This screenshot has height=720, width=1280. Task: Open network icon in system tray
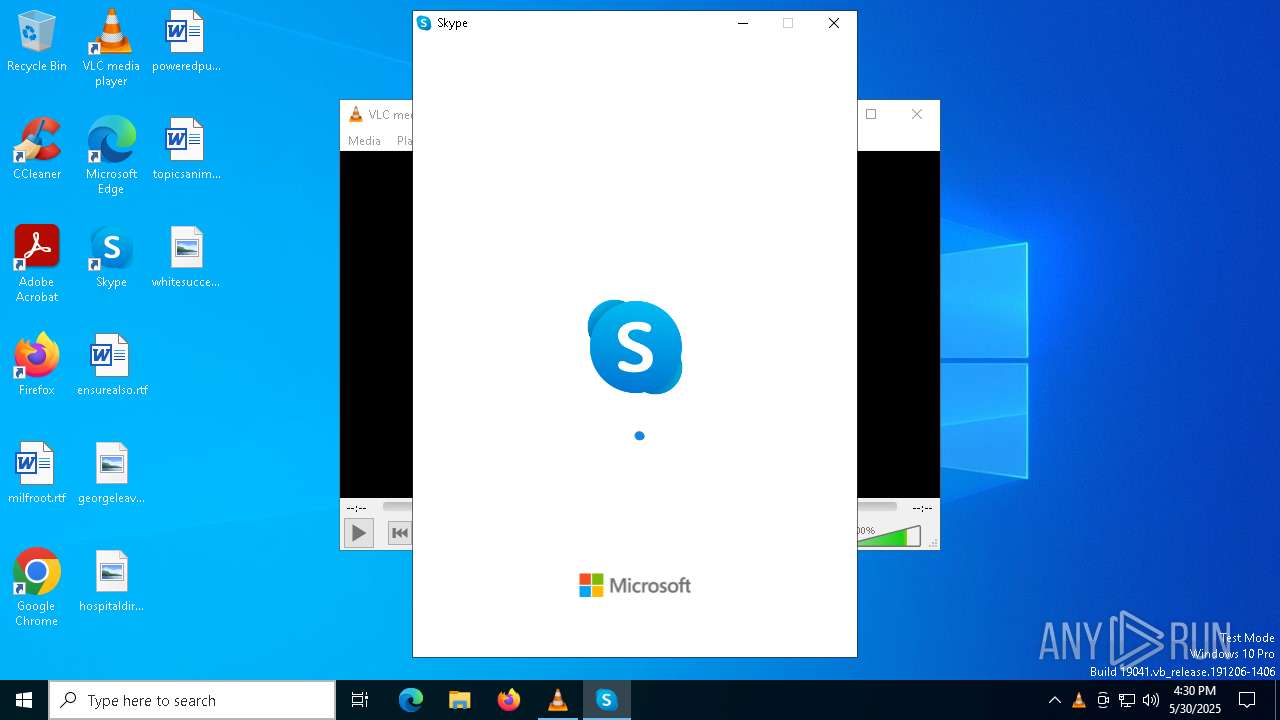click(x=1127, y=700)
